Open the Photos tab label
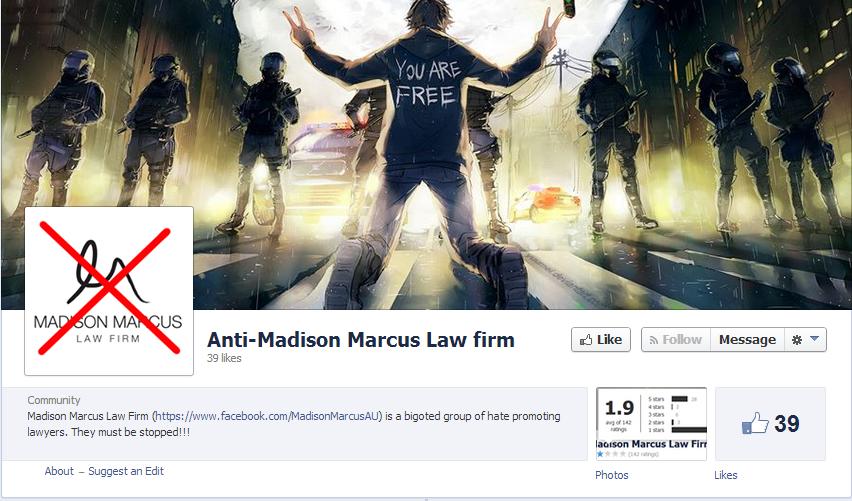This screenshot has height=501, width=852. coord(611,475)
